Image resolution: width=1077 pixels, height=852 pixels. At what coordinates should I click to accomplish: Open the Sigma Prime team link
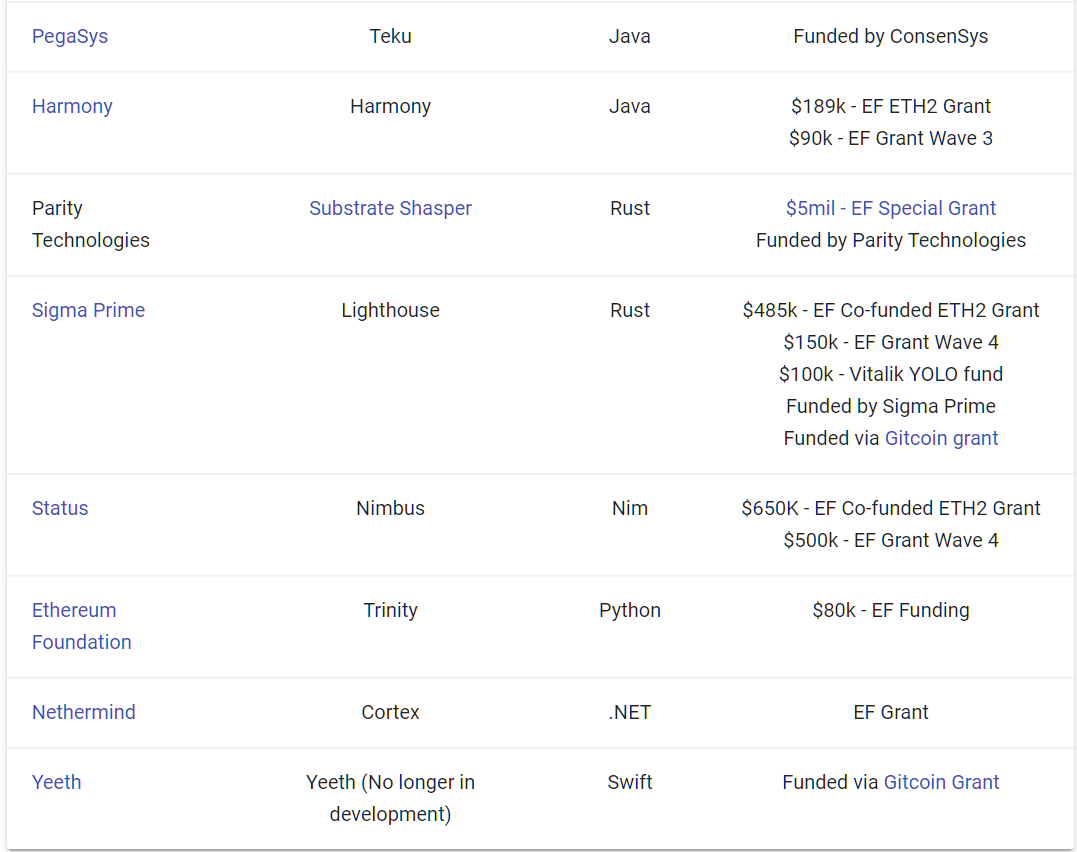point(88,310)
